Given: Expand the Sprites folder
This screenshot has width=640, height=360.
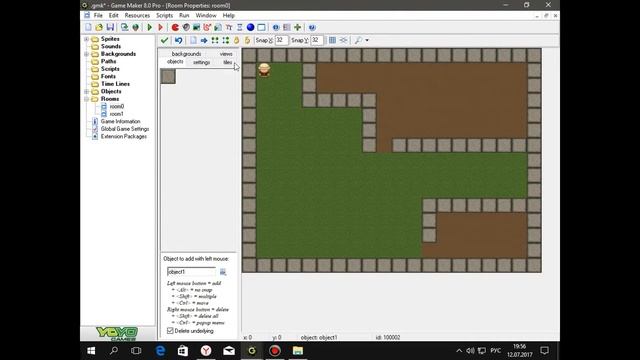Looking at the screenshot, I should coord(87,39).
